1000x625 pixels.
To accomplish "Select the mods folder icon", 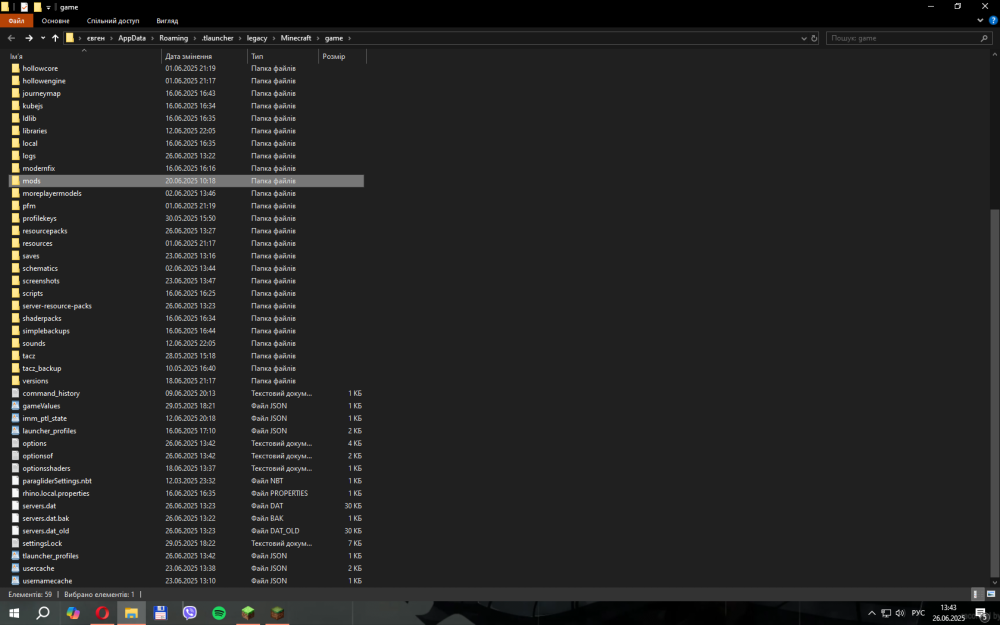I will tap(16, 181).
